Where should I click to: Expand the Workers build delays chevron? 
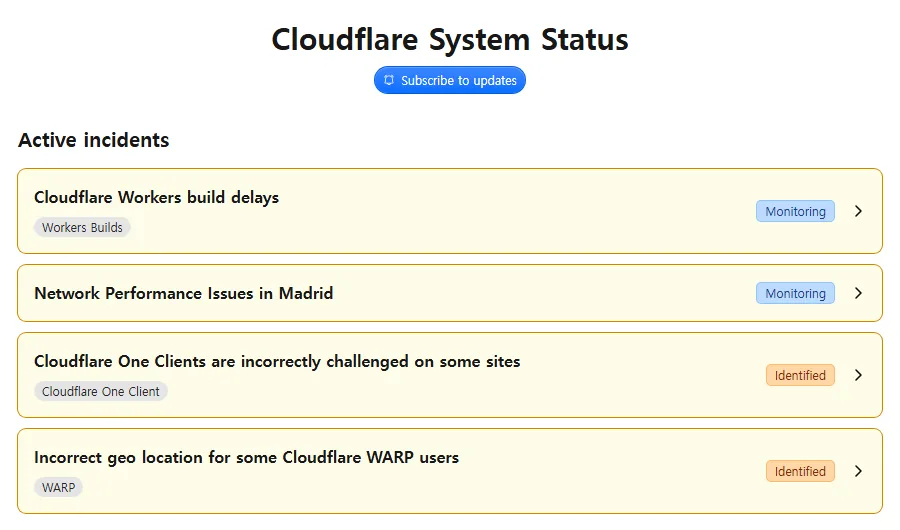click(858, 211)
